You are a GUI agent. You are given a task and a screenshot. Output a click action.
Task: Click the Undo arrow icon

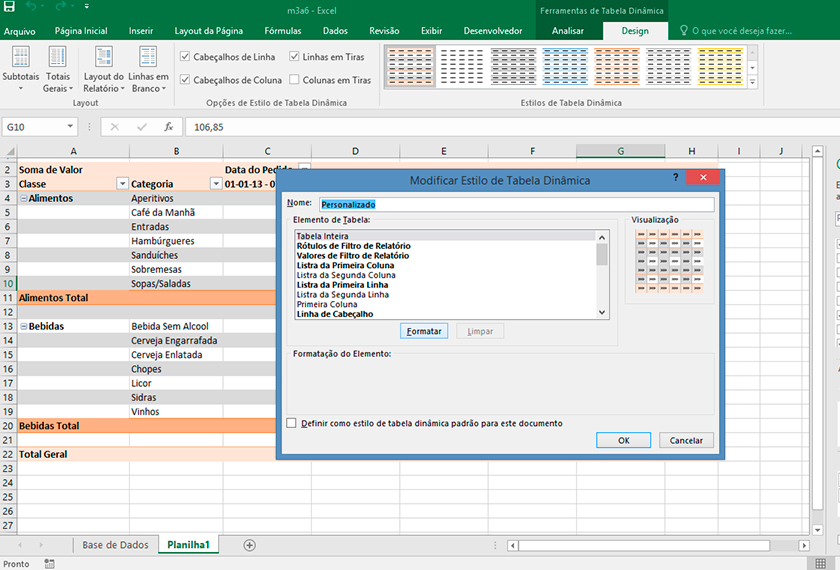tap(31, 6)
